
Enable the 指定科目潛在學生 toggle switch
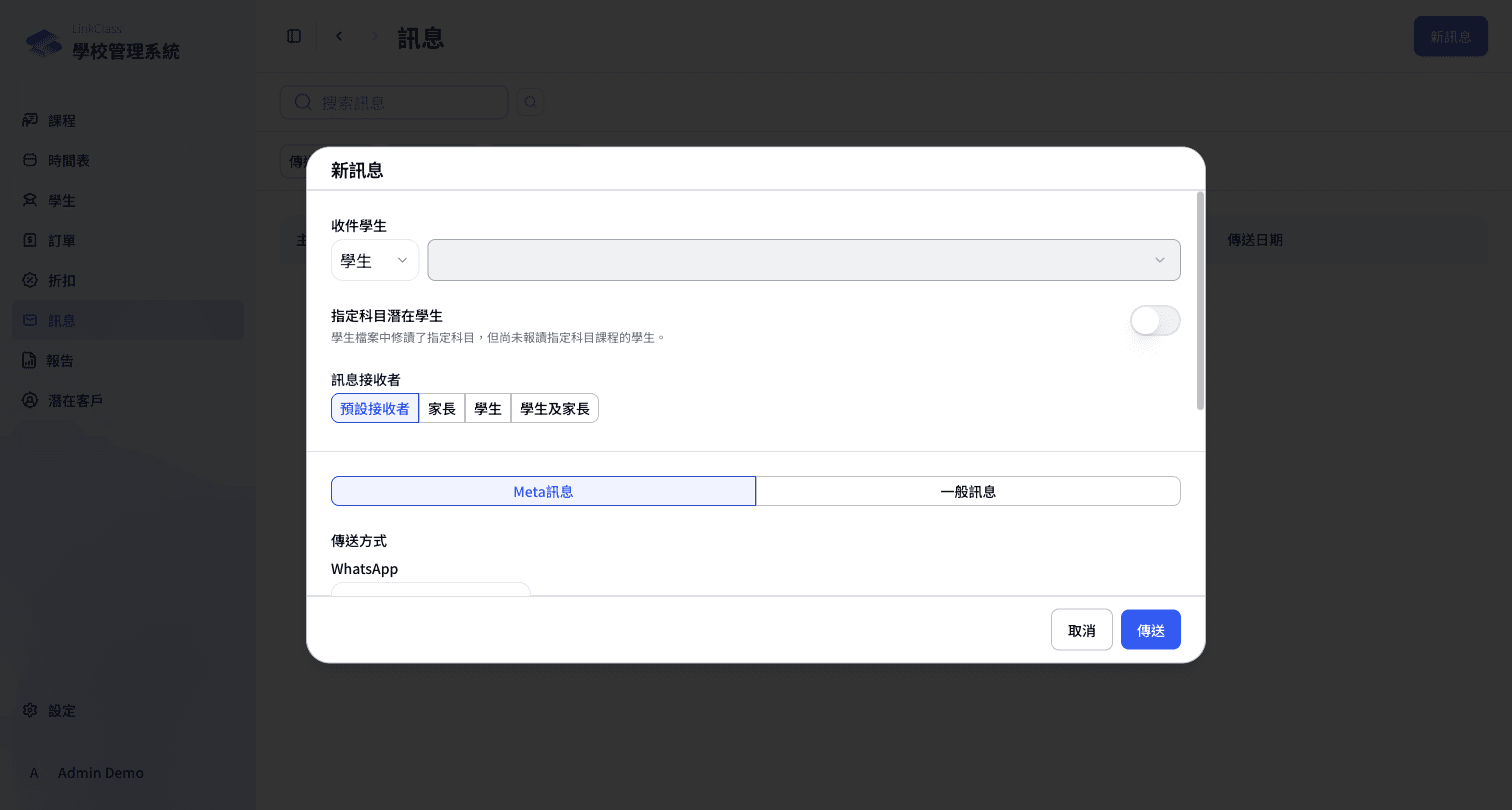[x=1155, y=320]
